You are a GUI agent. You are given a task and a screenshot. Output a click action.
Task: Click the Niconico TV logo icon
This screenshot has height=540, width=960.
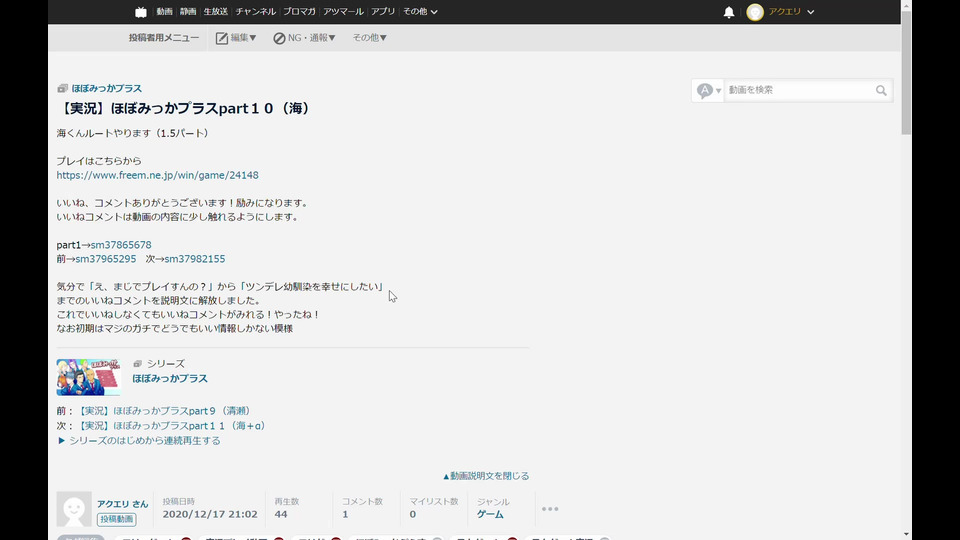[x=141, y=12]
